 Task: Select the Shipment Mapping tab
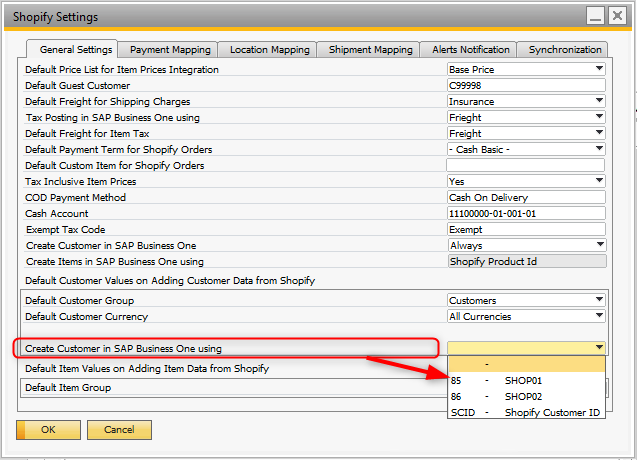(372, 49)
